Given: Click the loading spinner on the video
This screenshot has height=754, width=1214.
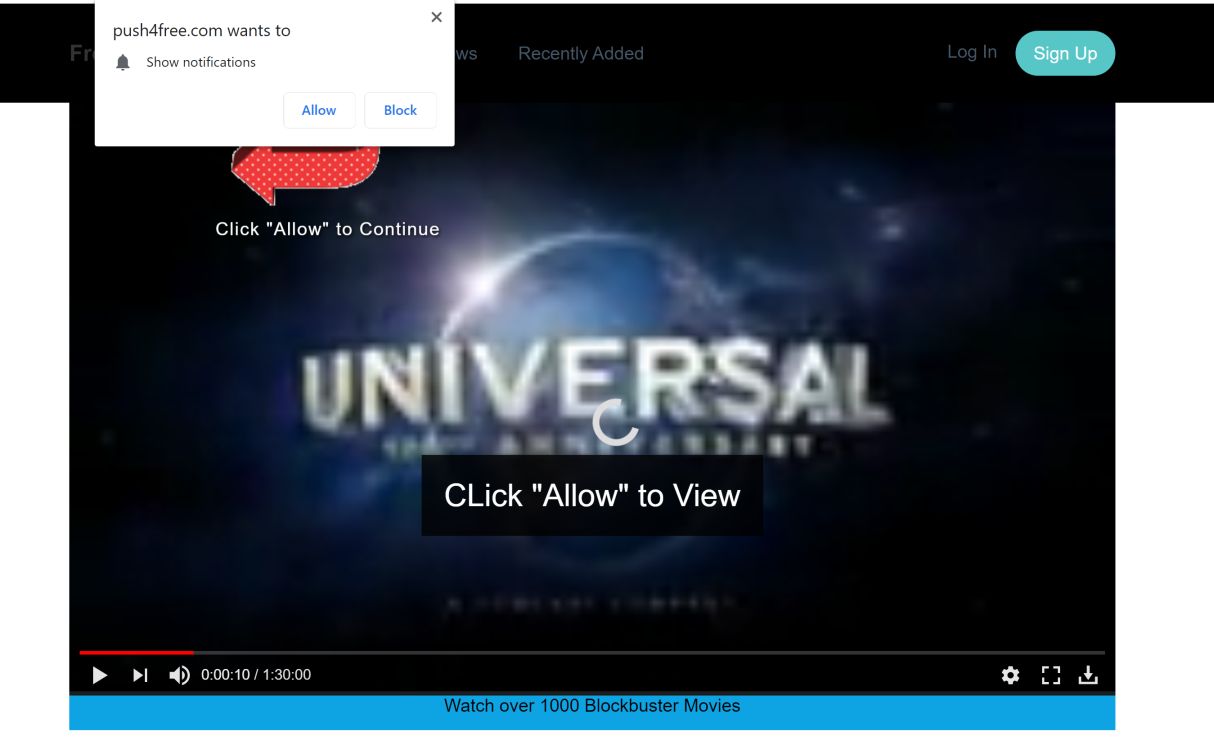Looking at the screenshot, I should pos(615,421).
